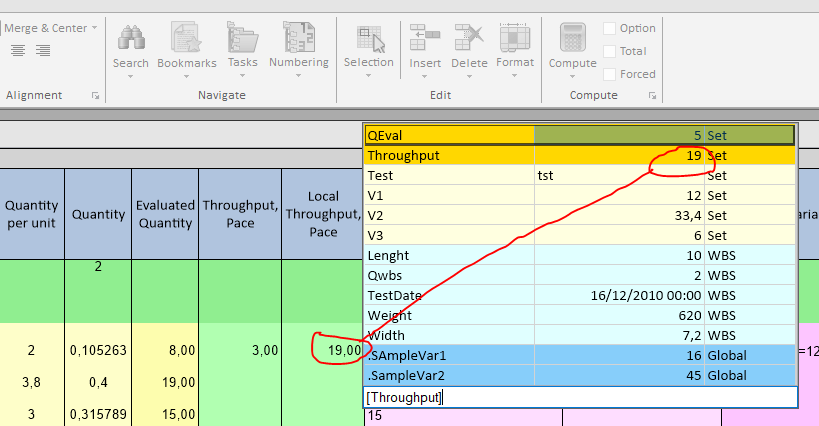Check the Forced checkbox
The height and width of the screenshot is (426, 819).
coord(610,74)
